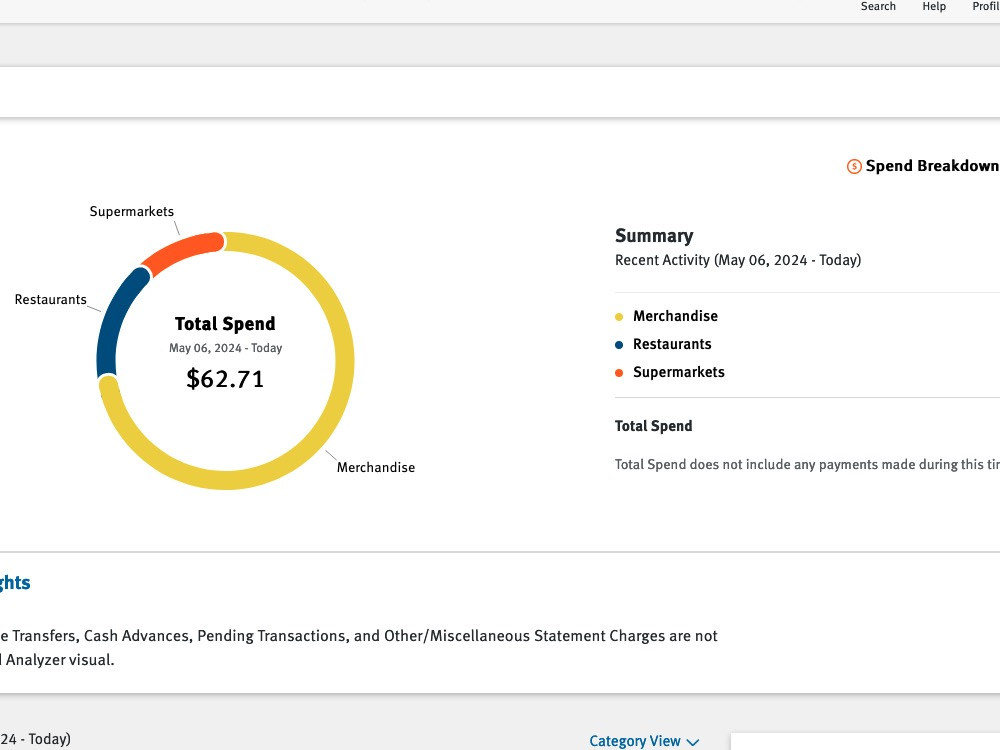Click the orange Spend Breakdown dollar icon
Viewport: 1000px width, 750px height.
tap(853, 166)
